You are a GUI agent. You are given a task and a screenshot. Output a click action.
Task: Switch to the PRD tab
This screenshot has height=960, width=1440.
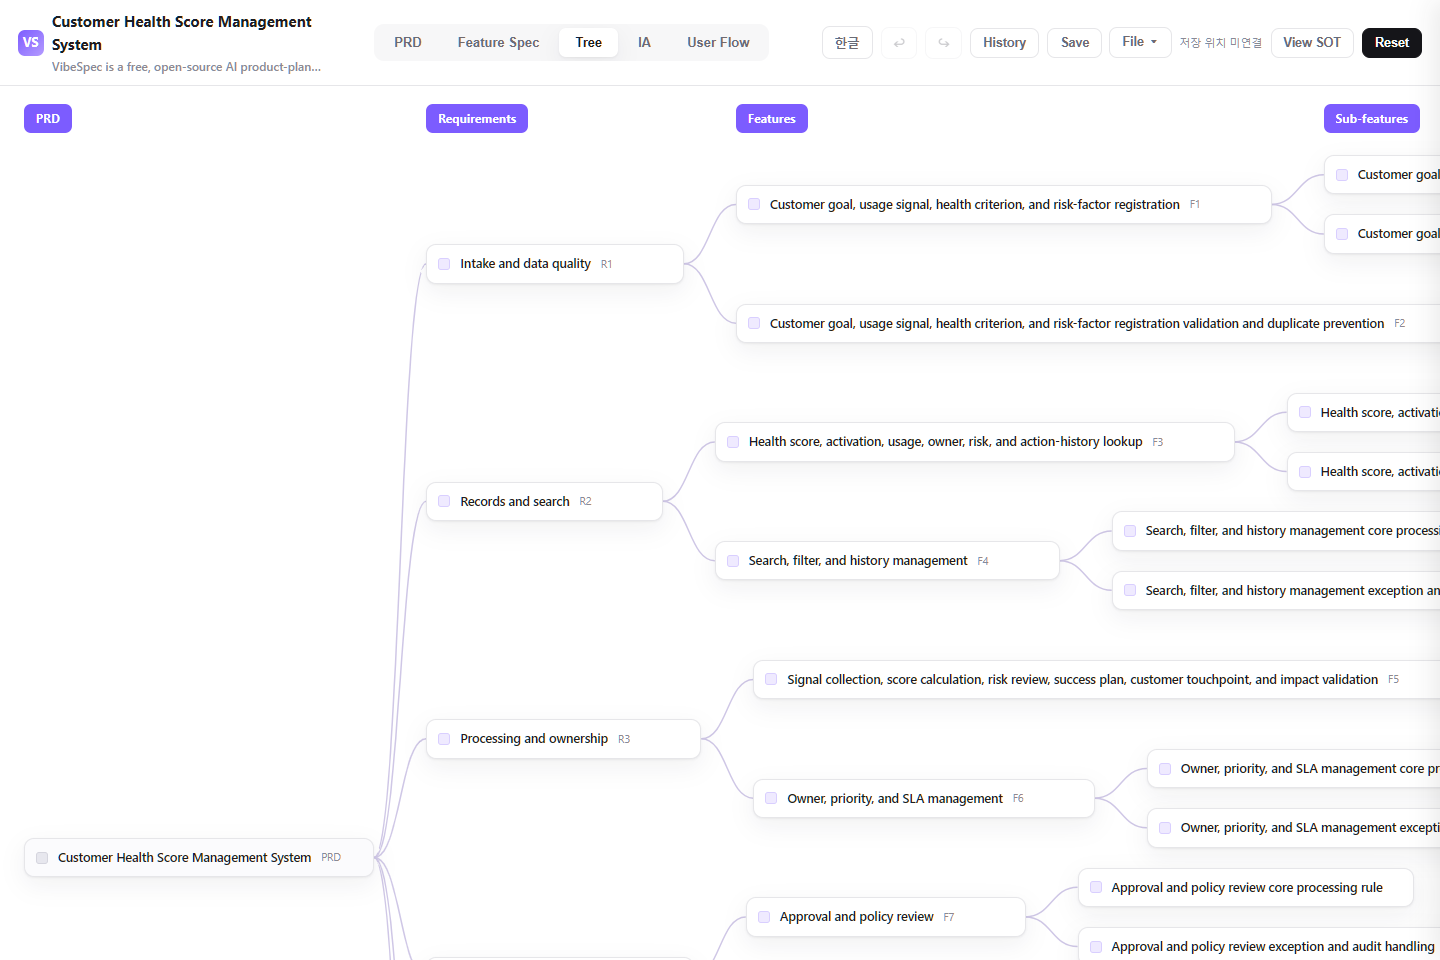pos(408,43)
